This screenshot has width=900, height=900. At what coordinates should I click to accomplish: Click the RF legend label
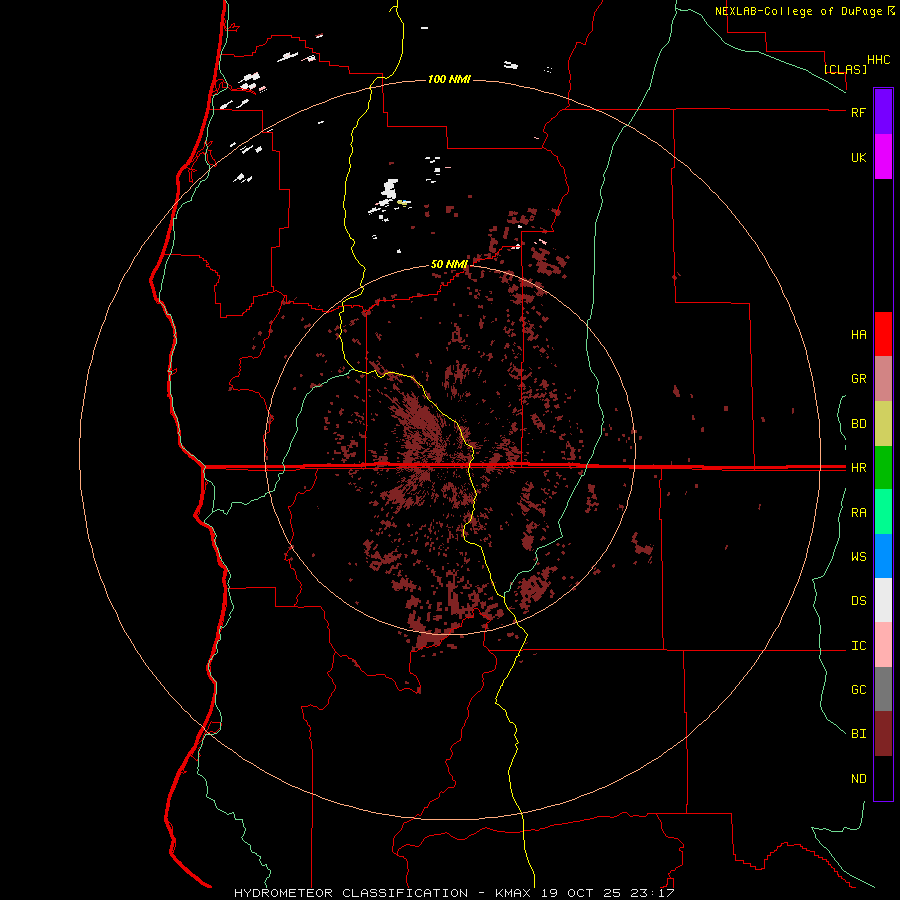858,112
